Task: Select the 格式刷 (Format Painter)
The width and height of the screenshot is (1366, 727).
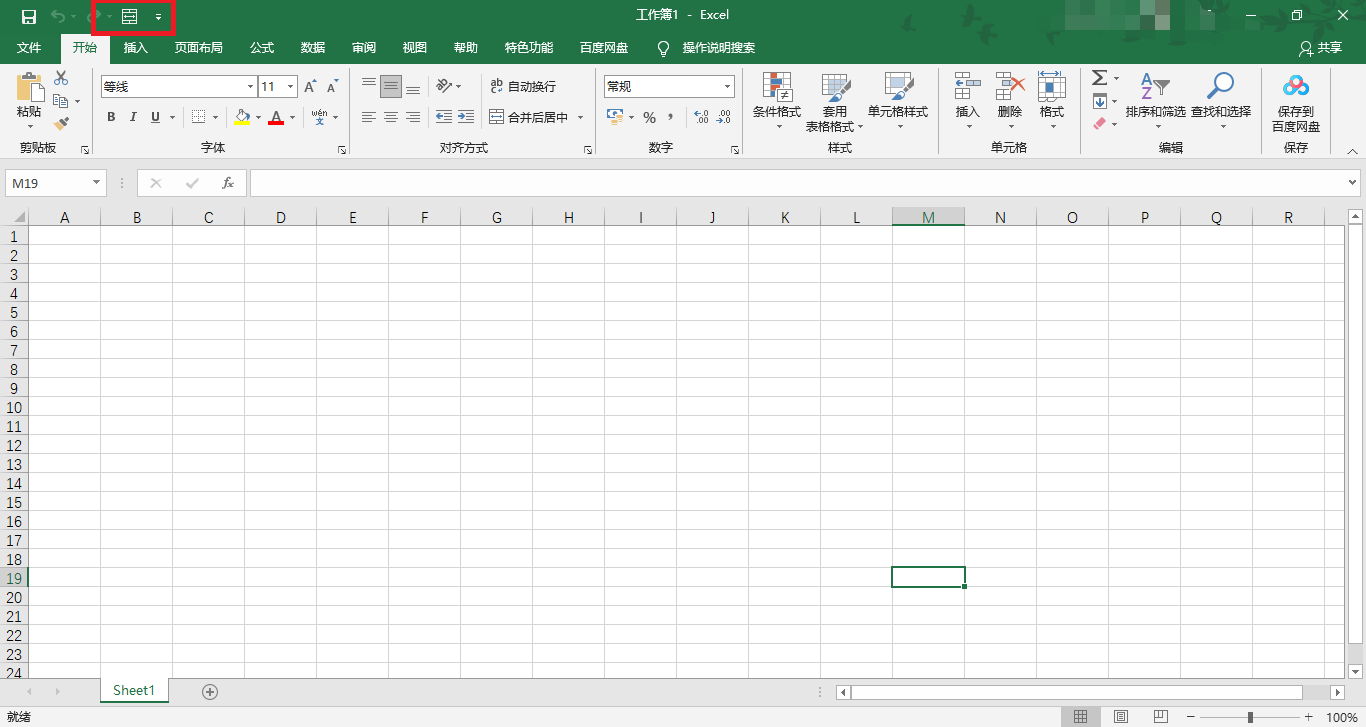Action: tap(60, 123)
